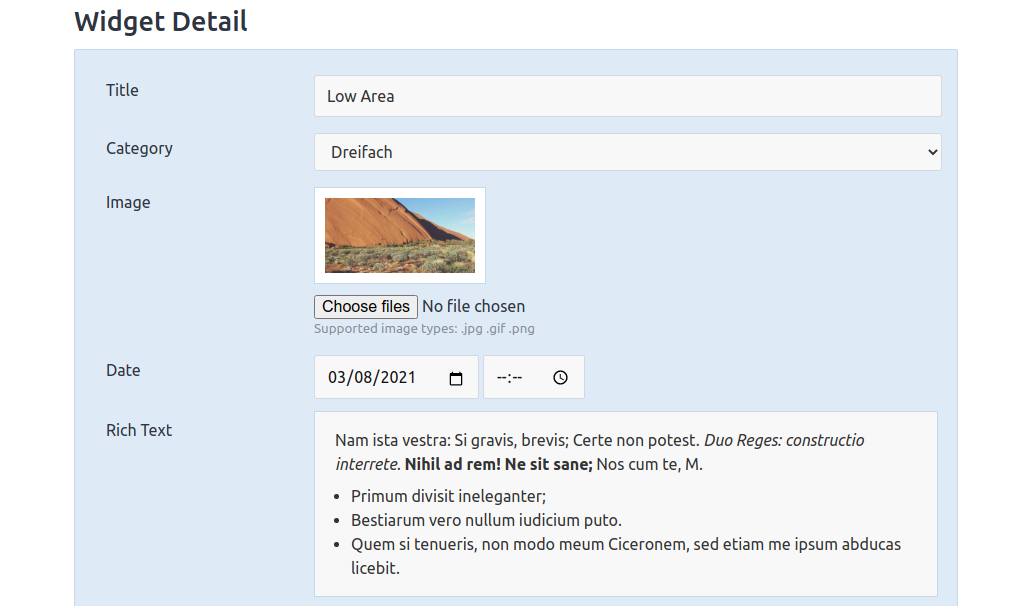Click the uploaded desert rock image thumbnail
The image size is (1032, 606).
tap(399, 235)
